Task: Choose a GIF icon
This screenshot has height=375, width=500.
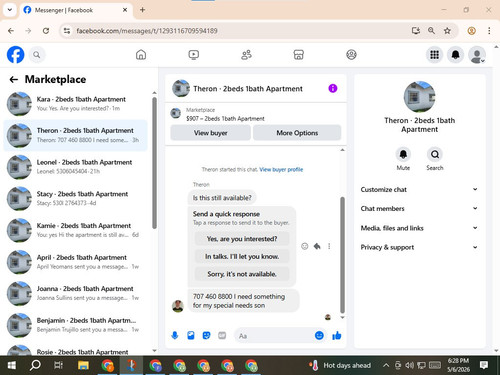Action: point(222,336)
